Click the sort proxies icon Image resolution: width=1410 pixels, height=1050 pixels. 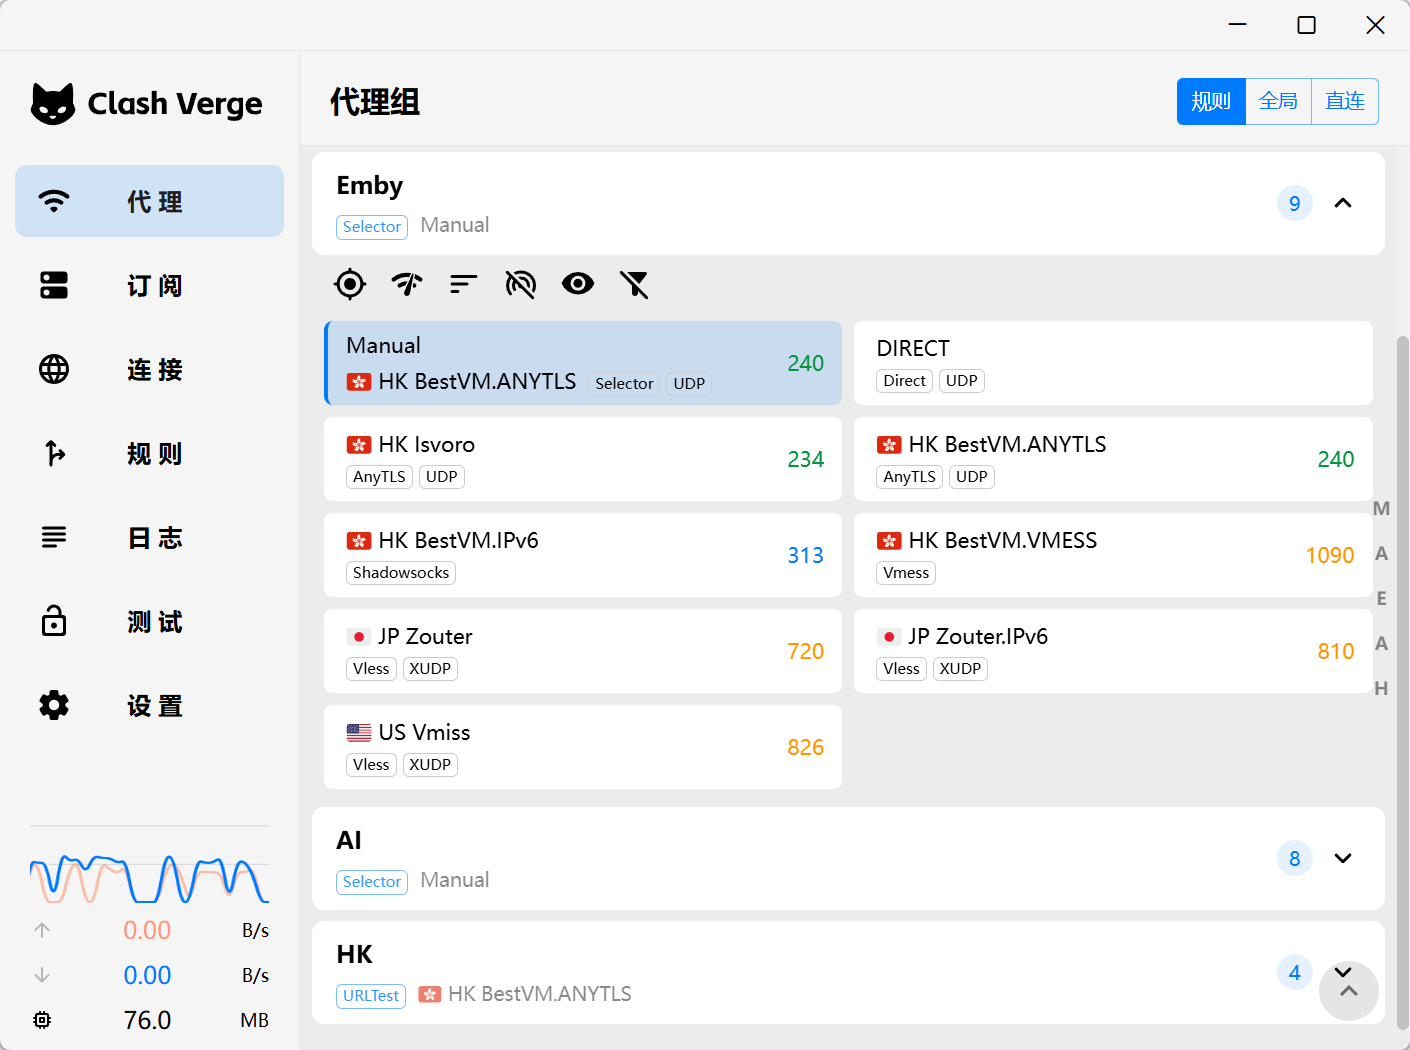click(x=463, y=285)
